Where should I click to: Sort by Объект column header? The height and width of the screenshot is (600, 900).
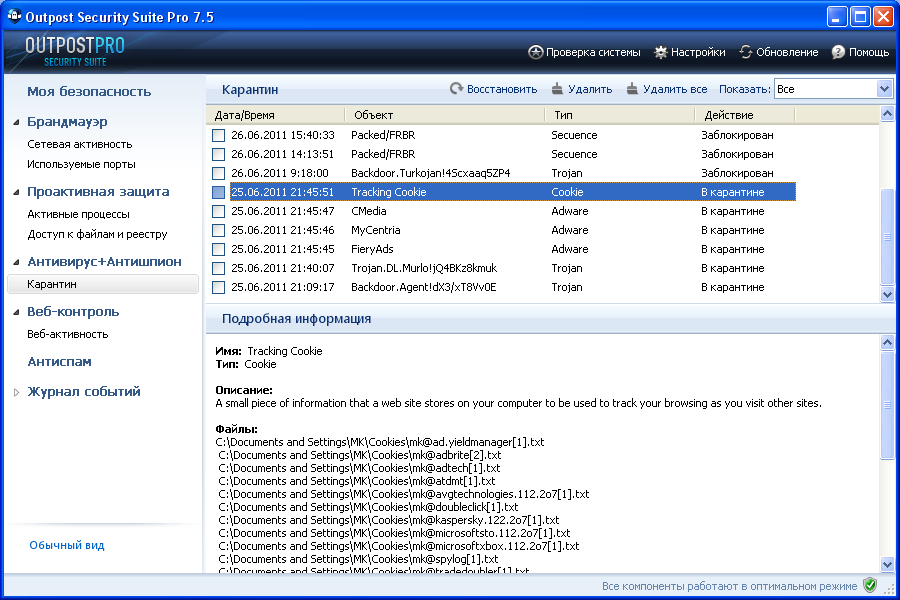click(x=445, y=115)
